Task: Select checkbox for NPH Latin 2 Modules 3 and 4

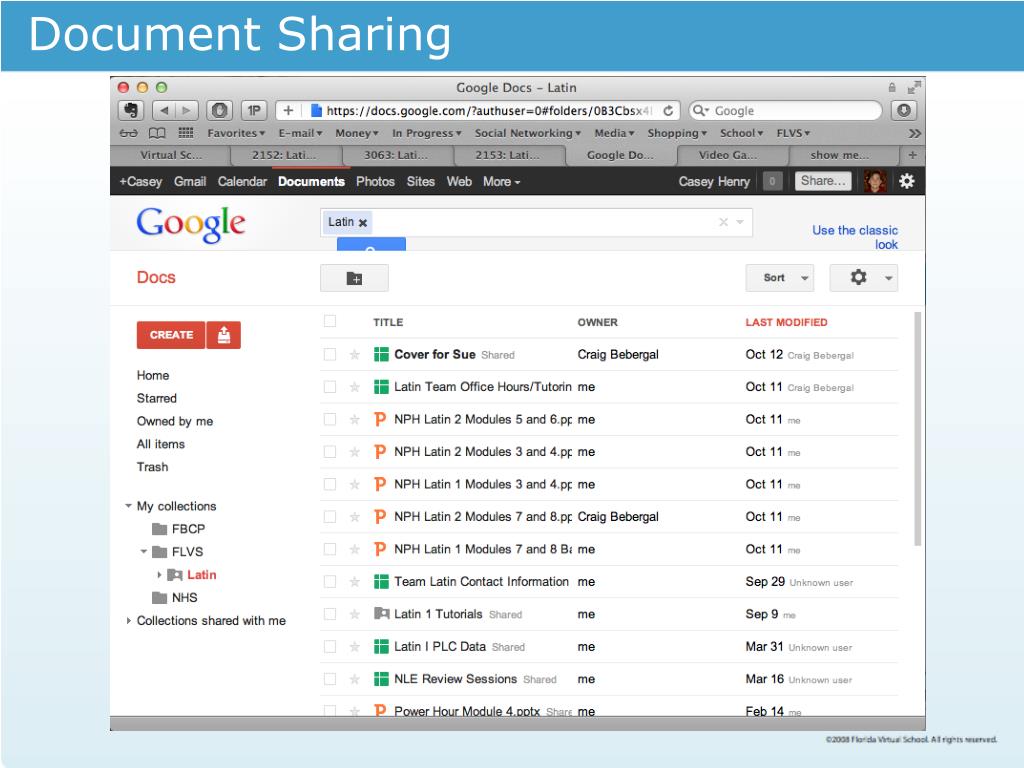Action: point(330,451)
